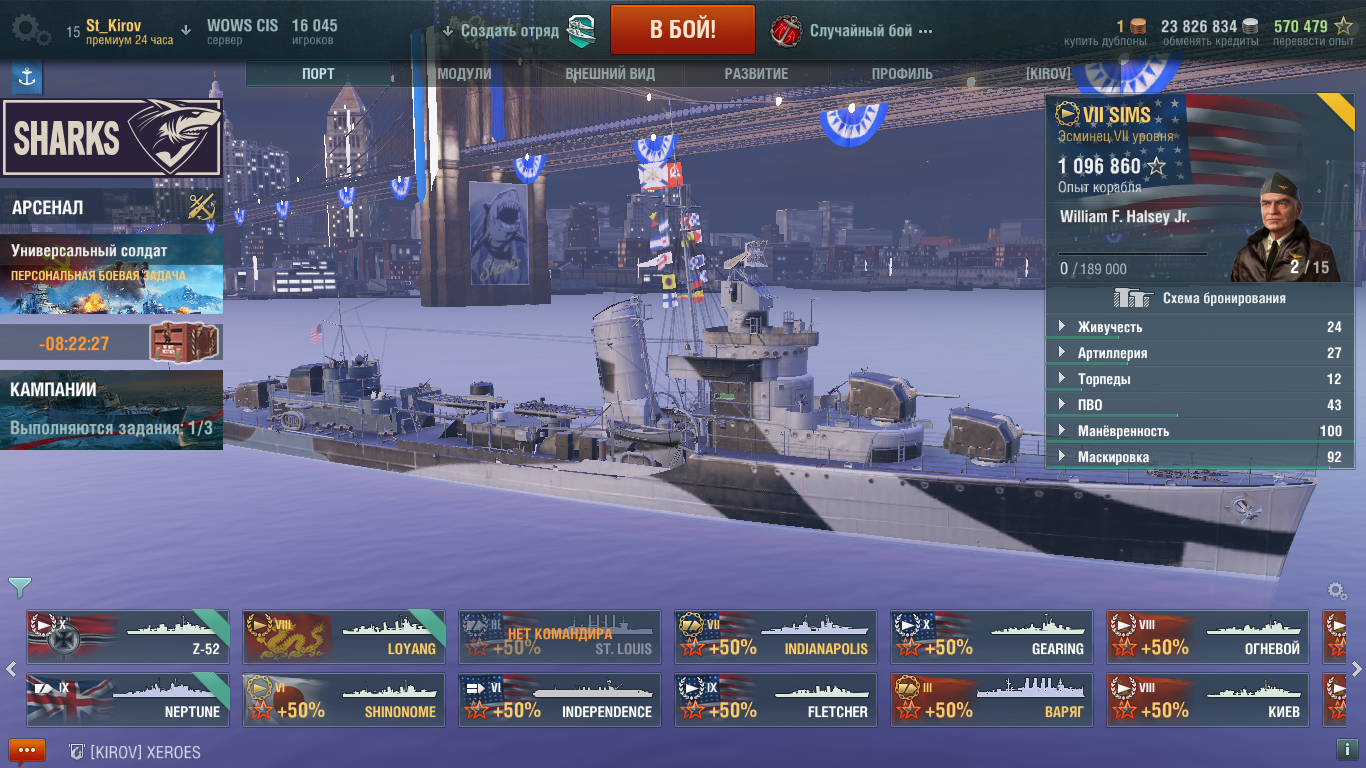Open the account dropdown next to St_Kirov
Viewport: 1366px width, 768px height.
pos(186,31)
